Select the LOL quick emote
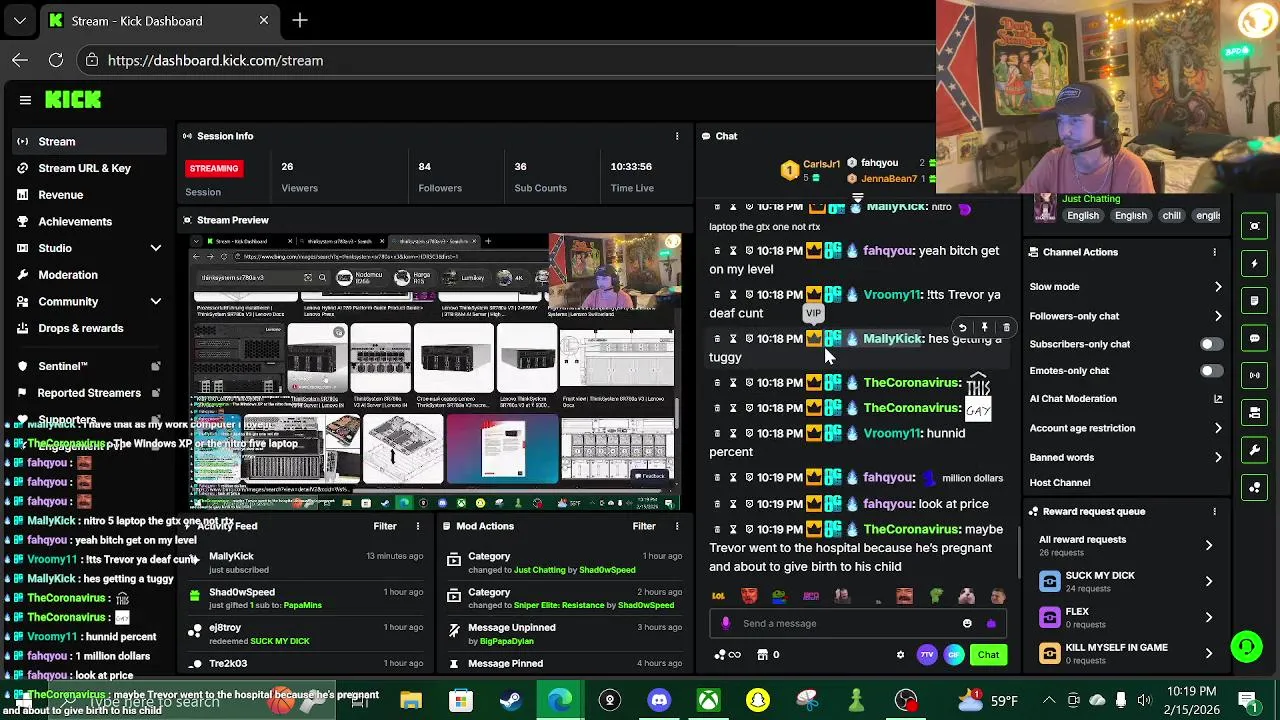 (x=718, y=596)
